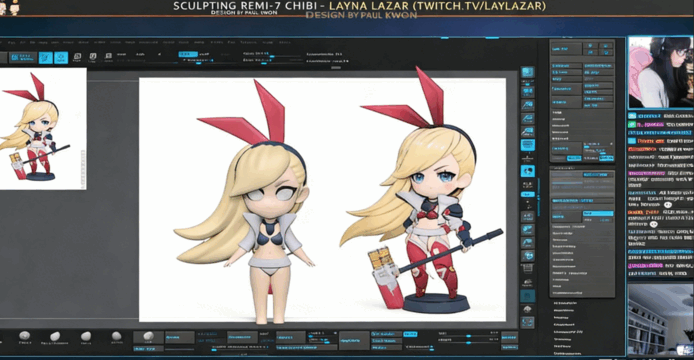Toggle Solo mode icon

click(x=527, y=309)
